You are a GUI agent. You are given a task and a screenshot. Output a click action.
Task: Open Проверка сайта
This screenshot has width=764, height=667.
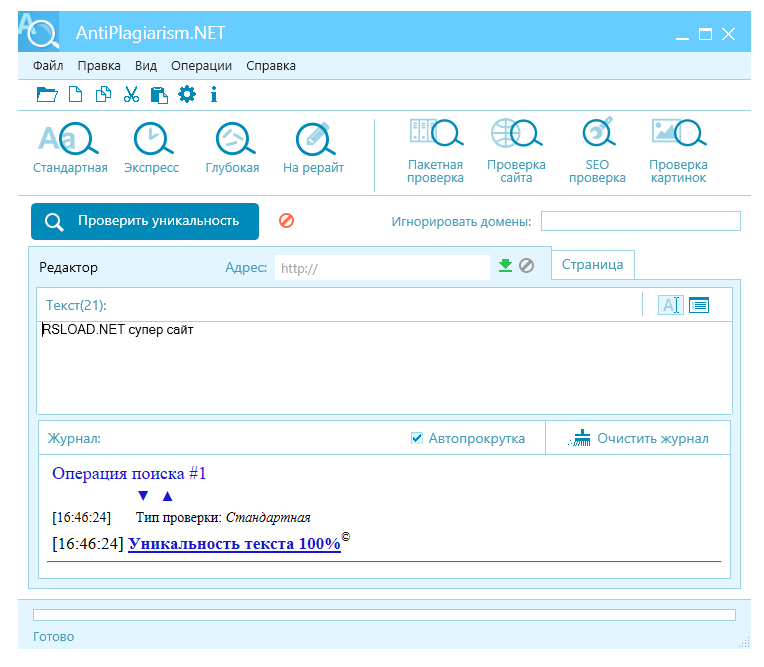516,151
